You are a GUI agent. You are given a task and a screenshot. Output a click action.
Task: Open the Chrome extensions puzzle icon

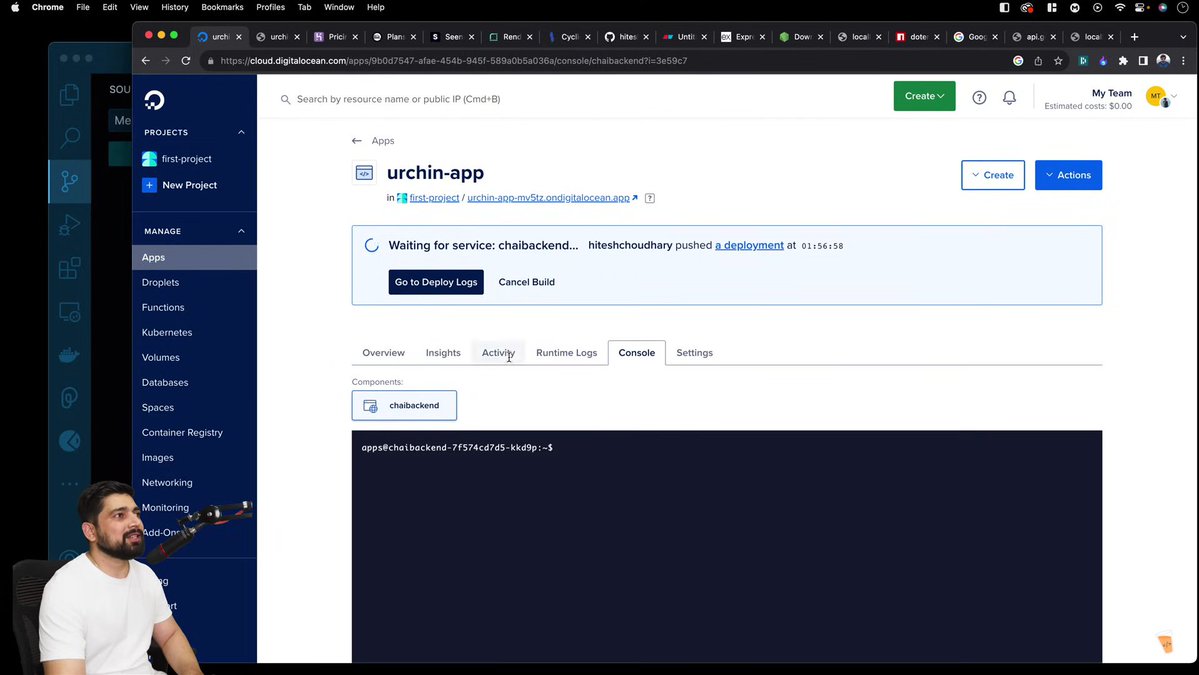[x=1123, y=60]
